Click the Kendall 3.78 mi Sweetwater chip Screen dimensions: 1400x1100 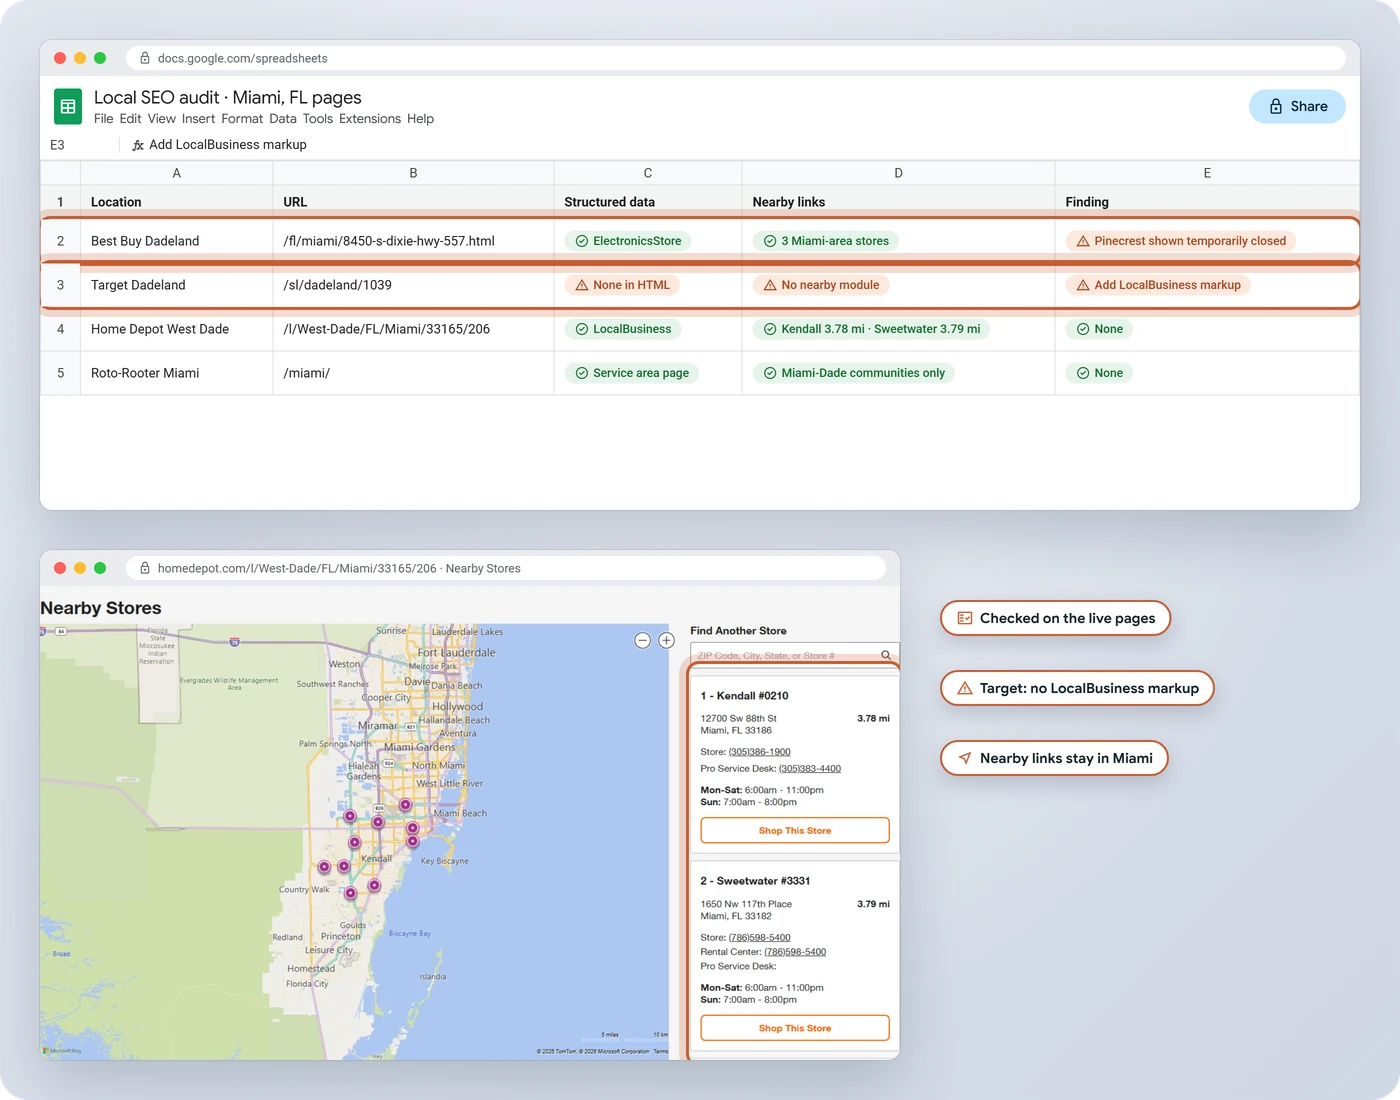(871, 329)
